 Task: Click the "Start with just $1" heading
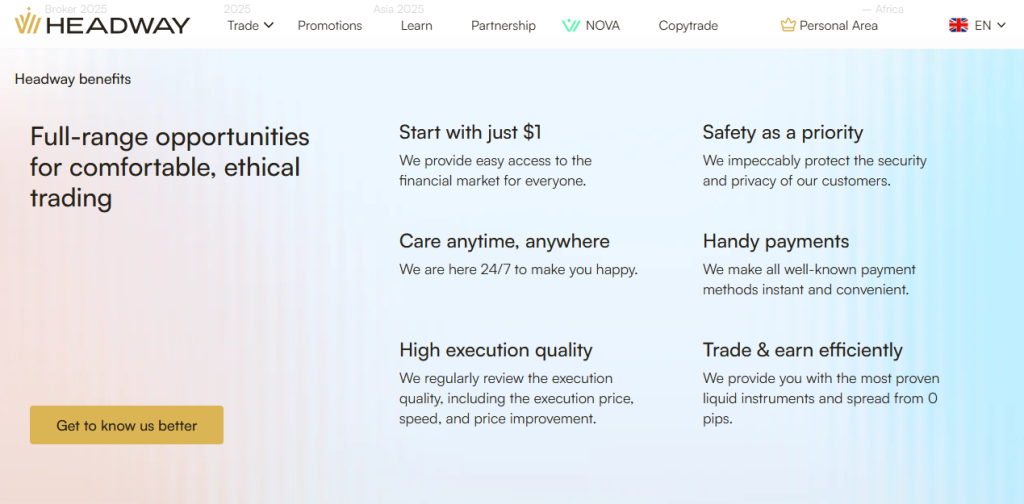(470, 132)
